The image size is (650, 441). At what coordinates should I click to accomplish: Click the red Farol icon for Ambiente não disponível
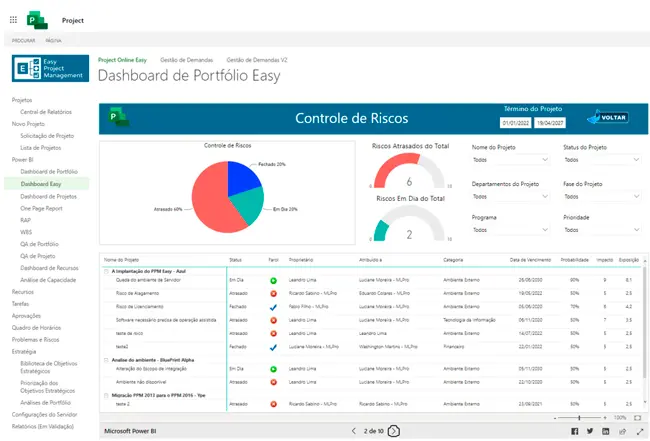coord(273,382)
